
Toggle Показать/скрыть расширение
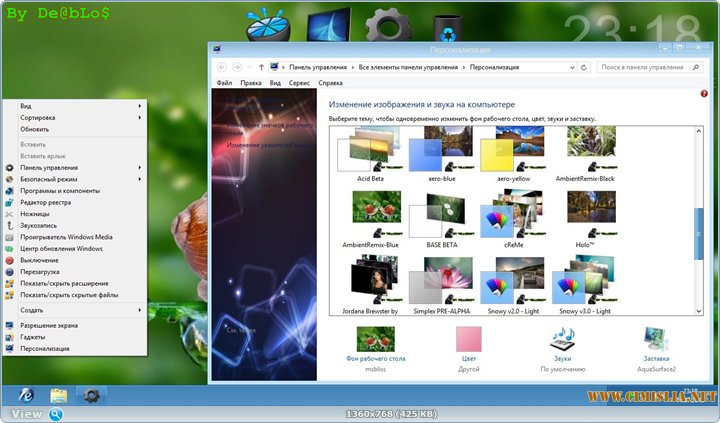[x=63, y=283]
